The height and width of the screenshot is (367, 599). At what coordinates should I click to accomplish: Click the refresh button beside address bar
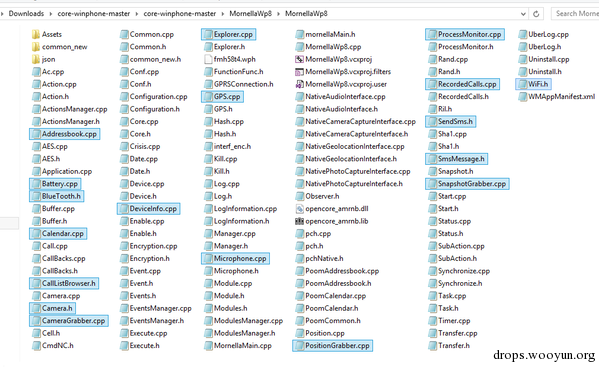coord(536,14)
